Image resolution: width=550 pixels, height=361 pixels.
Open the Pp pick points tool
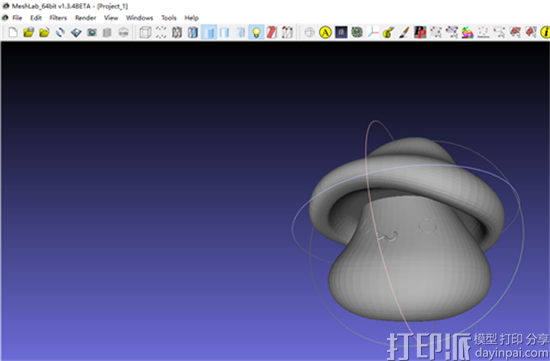pyautogui.click(x=420, y=33)
